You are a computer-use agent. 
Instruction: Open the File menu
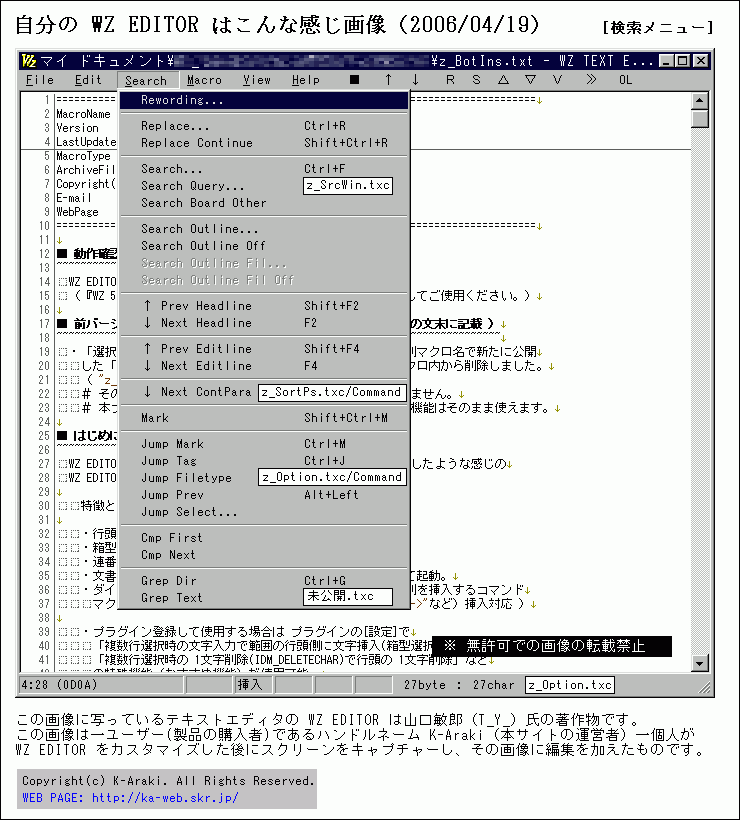pyautogui.click(x=40, y=80)
